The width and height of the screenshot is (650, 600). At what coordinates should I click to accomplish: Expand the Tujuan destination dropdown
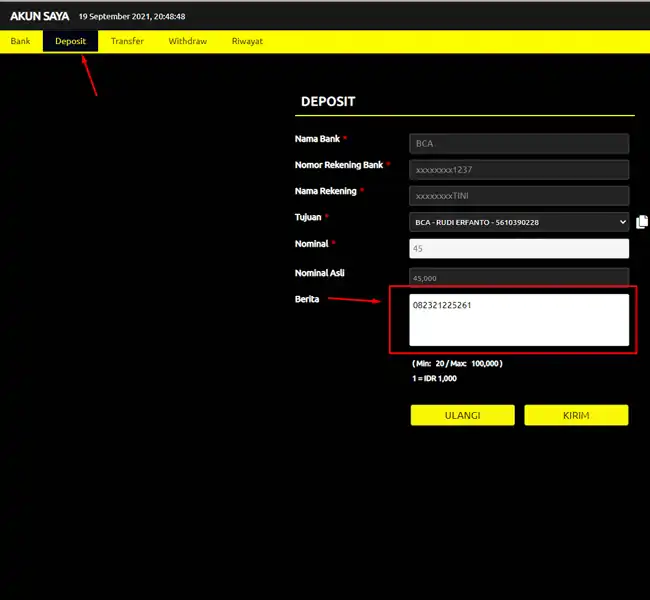pyautogui.click(x=519, y=222)
